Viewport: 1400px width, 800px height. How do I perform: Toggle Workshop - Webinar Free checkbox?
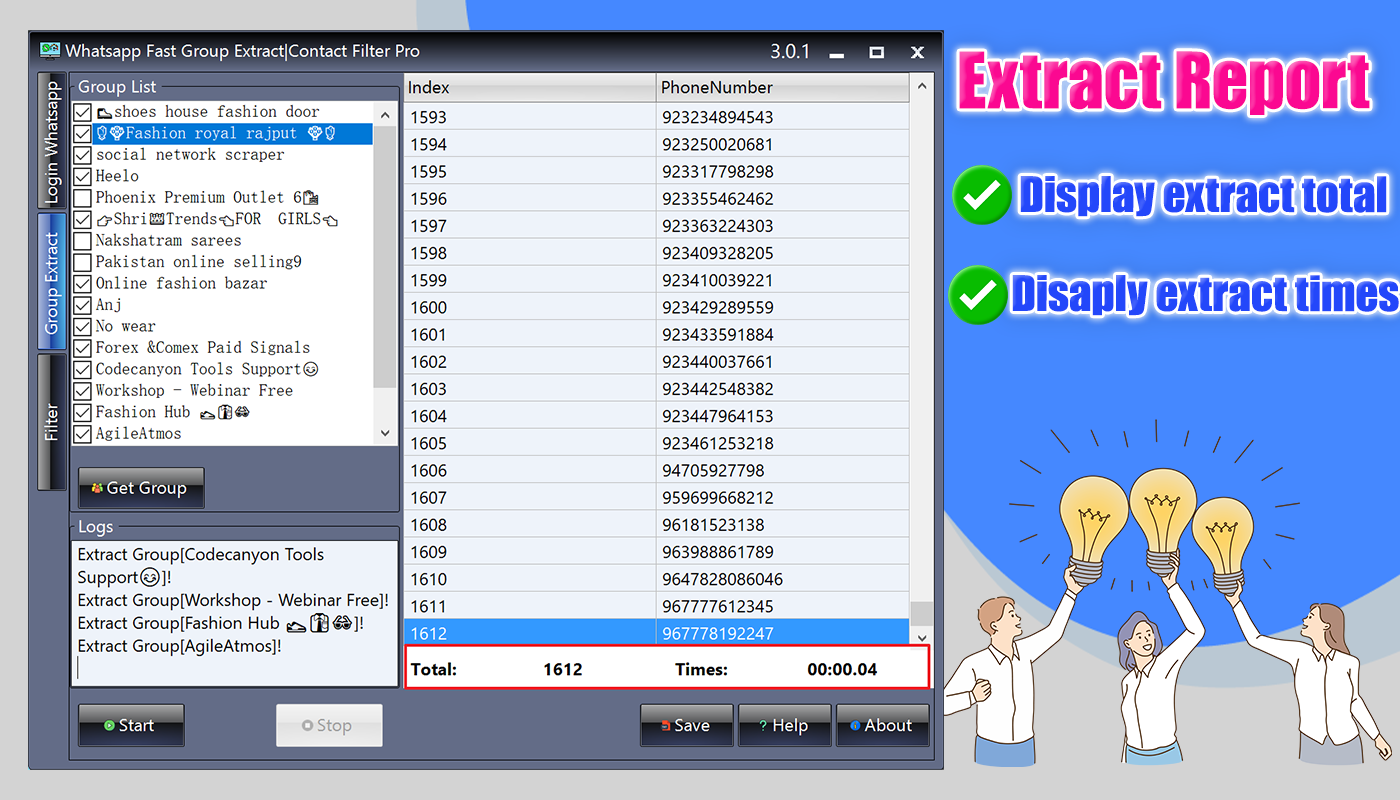pyautogui.click(x=83, y=391)
